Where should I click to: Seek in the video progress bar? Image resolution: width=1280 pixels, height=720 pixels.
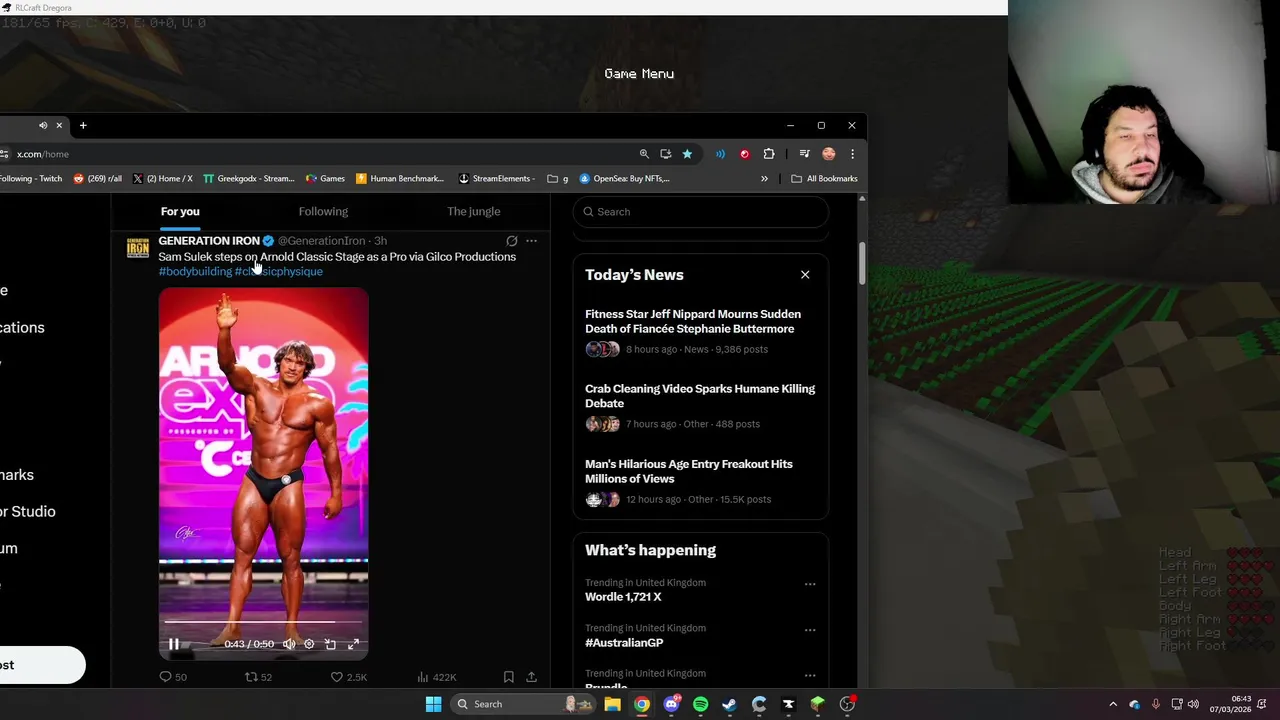click(263, 622)
